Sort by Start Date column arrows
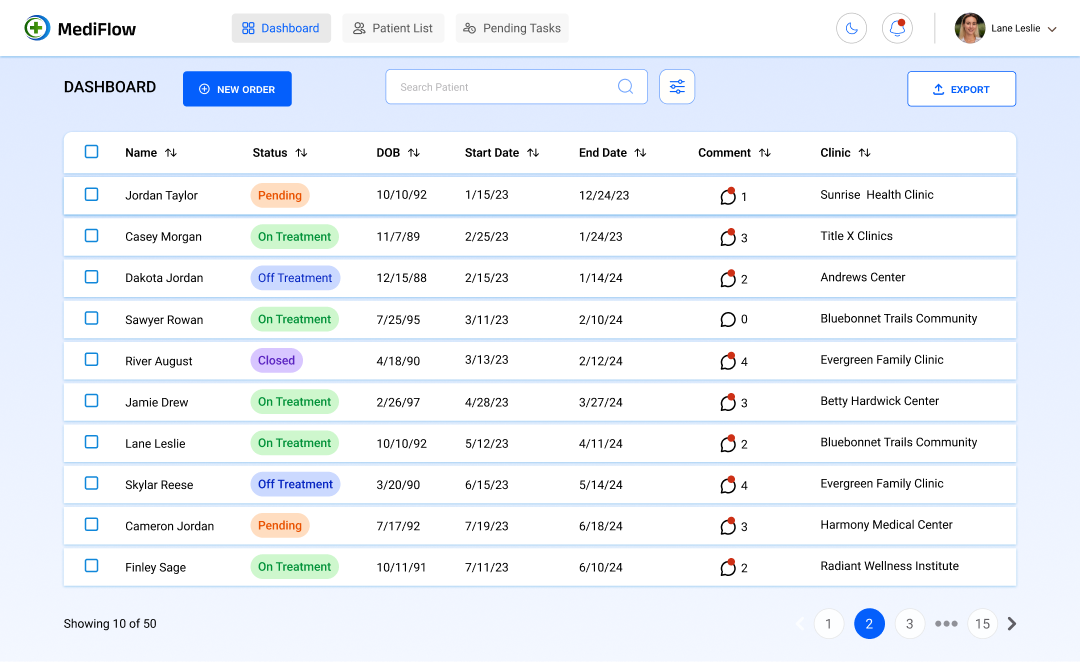 pyautogui.click(x=532, y=153)
